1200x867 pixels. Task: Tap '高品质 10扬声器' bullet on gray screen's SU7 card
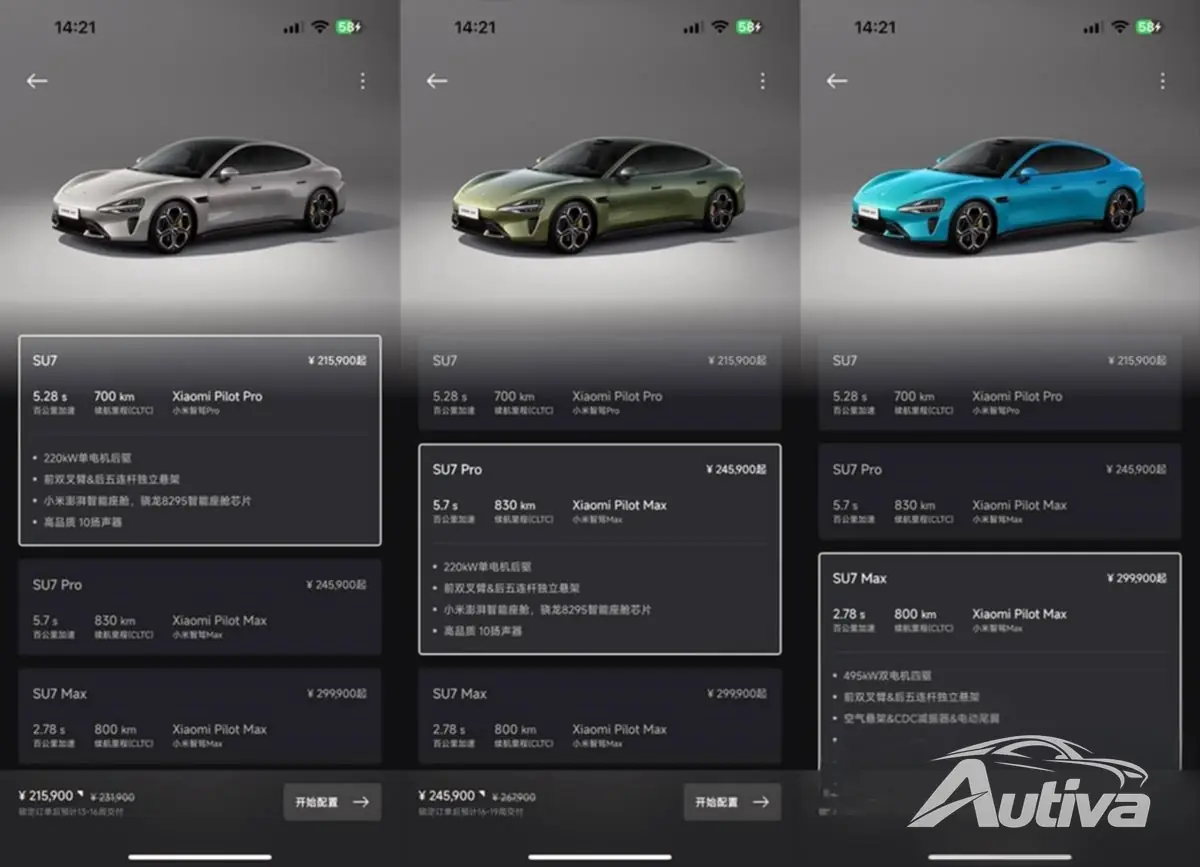pyautogui.click(x=83, y=522)
